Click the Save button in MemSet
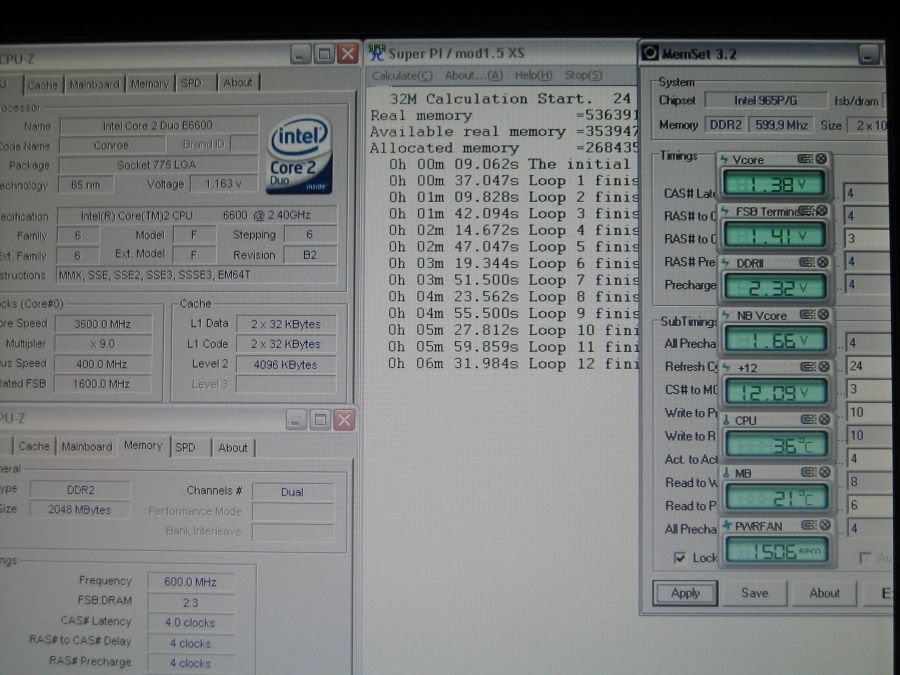This screenshot has width=900, height=675. click(x=754, y=593)
